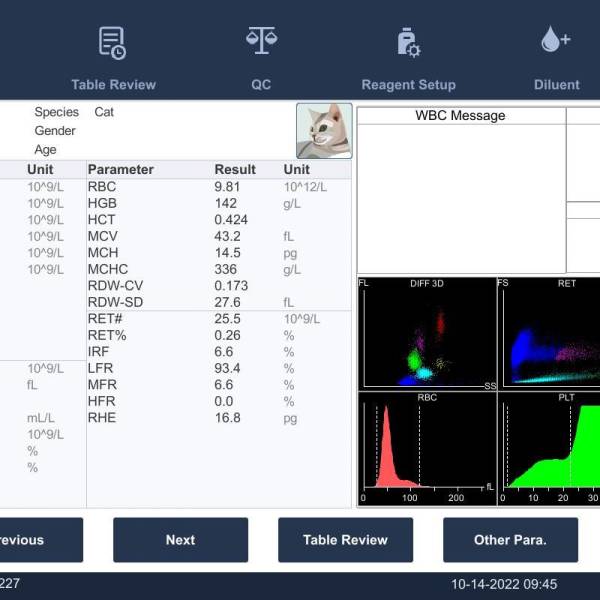
Task: Select the RDW-SD parameter row
Action: tap(219, 302)
